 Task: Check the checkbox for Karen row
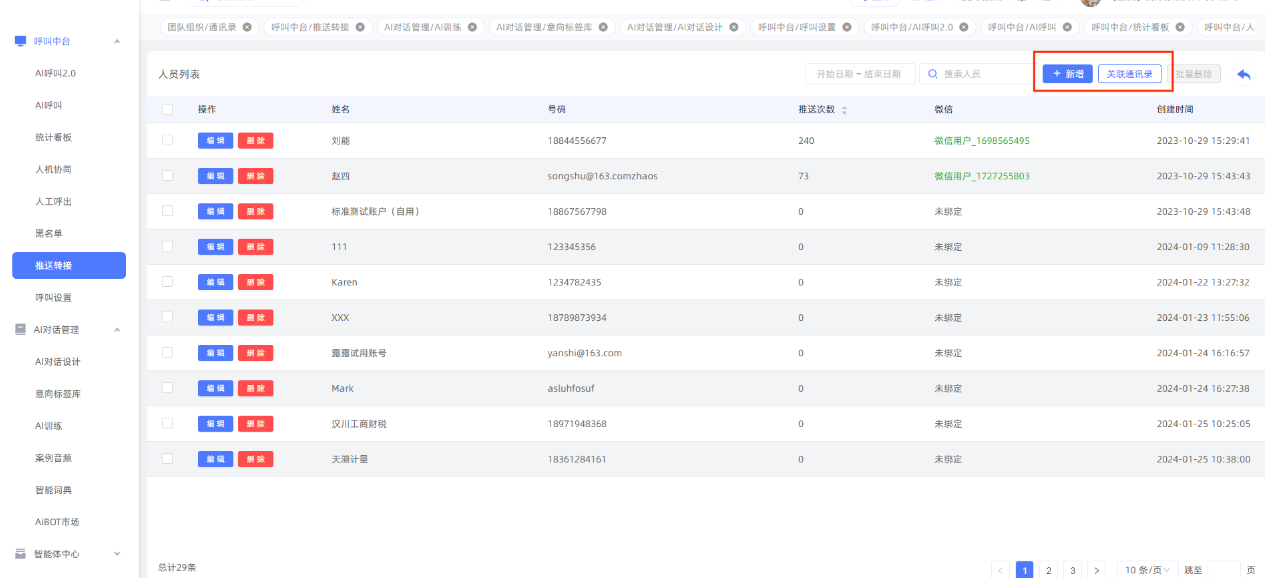click(x=167, y=282)
